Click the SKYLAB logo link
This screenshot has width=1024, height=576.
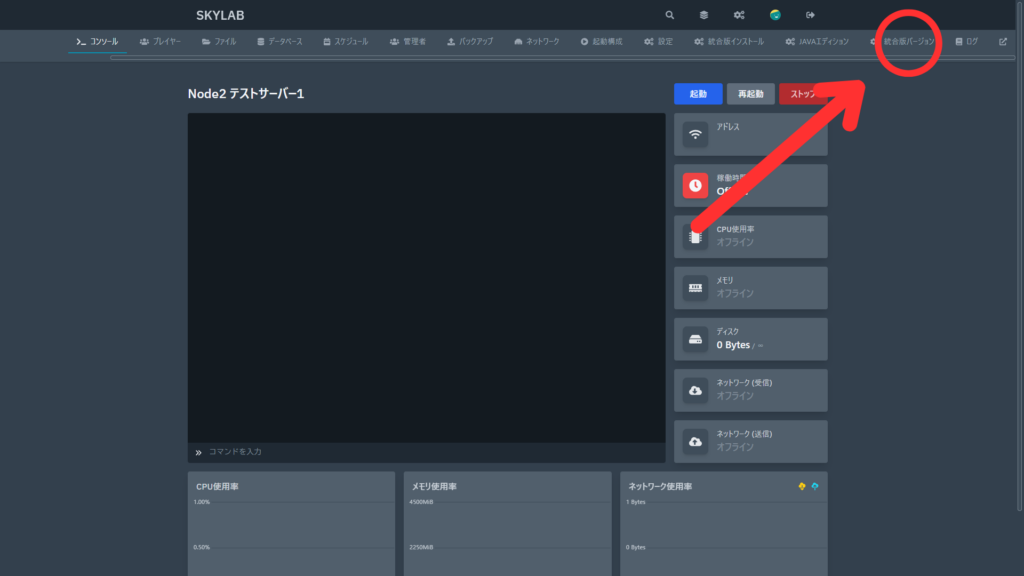pos(220,15)
